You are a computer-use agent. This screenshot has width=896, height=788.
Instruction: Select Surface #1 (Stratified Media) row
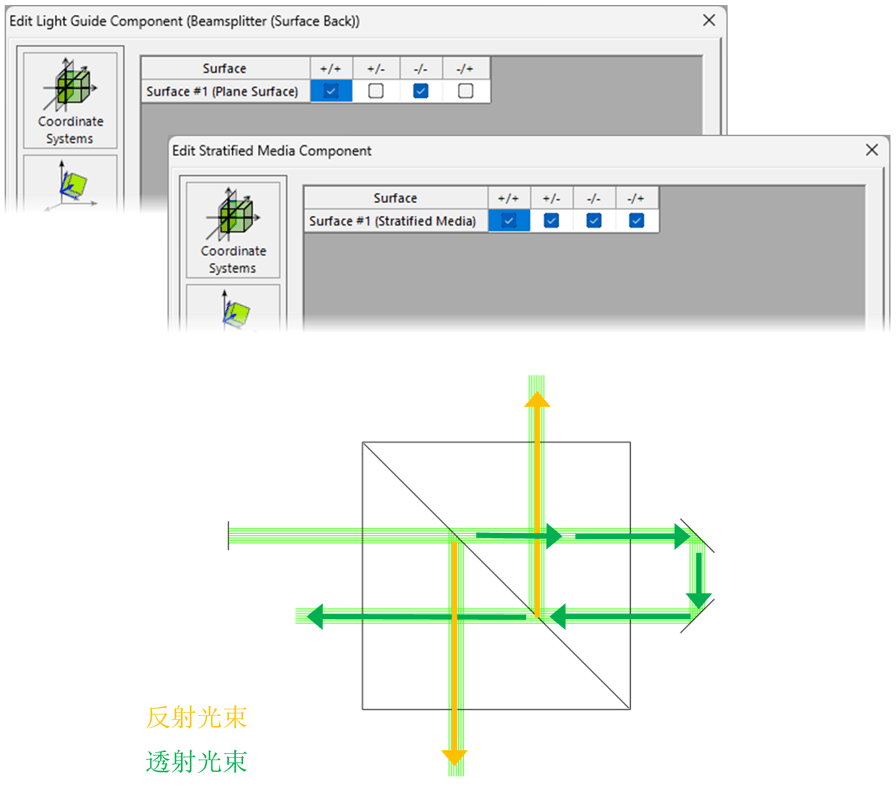393,221
